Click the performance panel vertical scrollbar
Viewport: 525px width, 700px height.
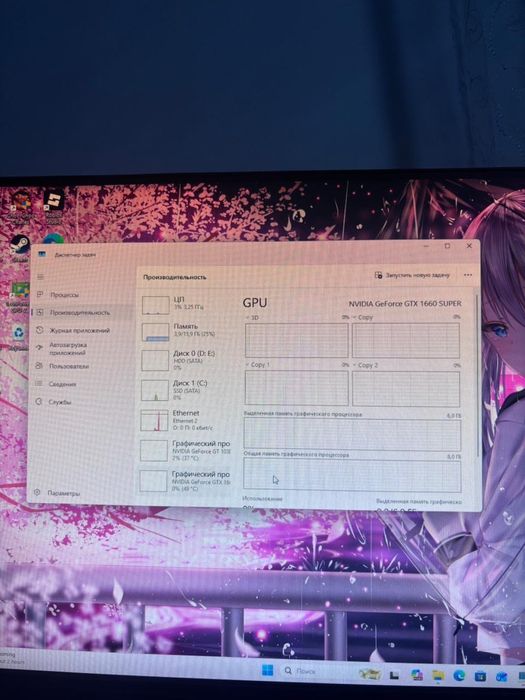click(478, 375)
